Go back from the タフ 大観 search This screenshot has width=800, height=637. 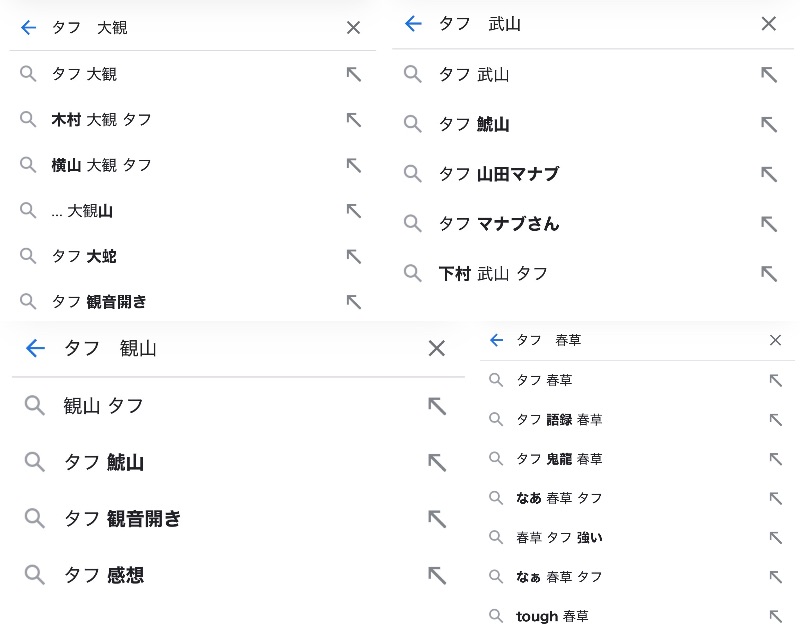click(x=28, y=28)
